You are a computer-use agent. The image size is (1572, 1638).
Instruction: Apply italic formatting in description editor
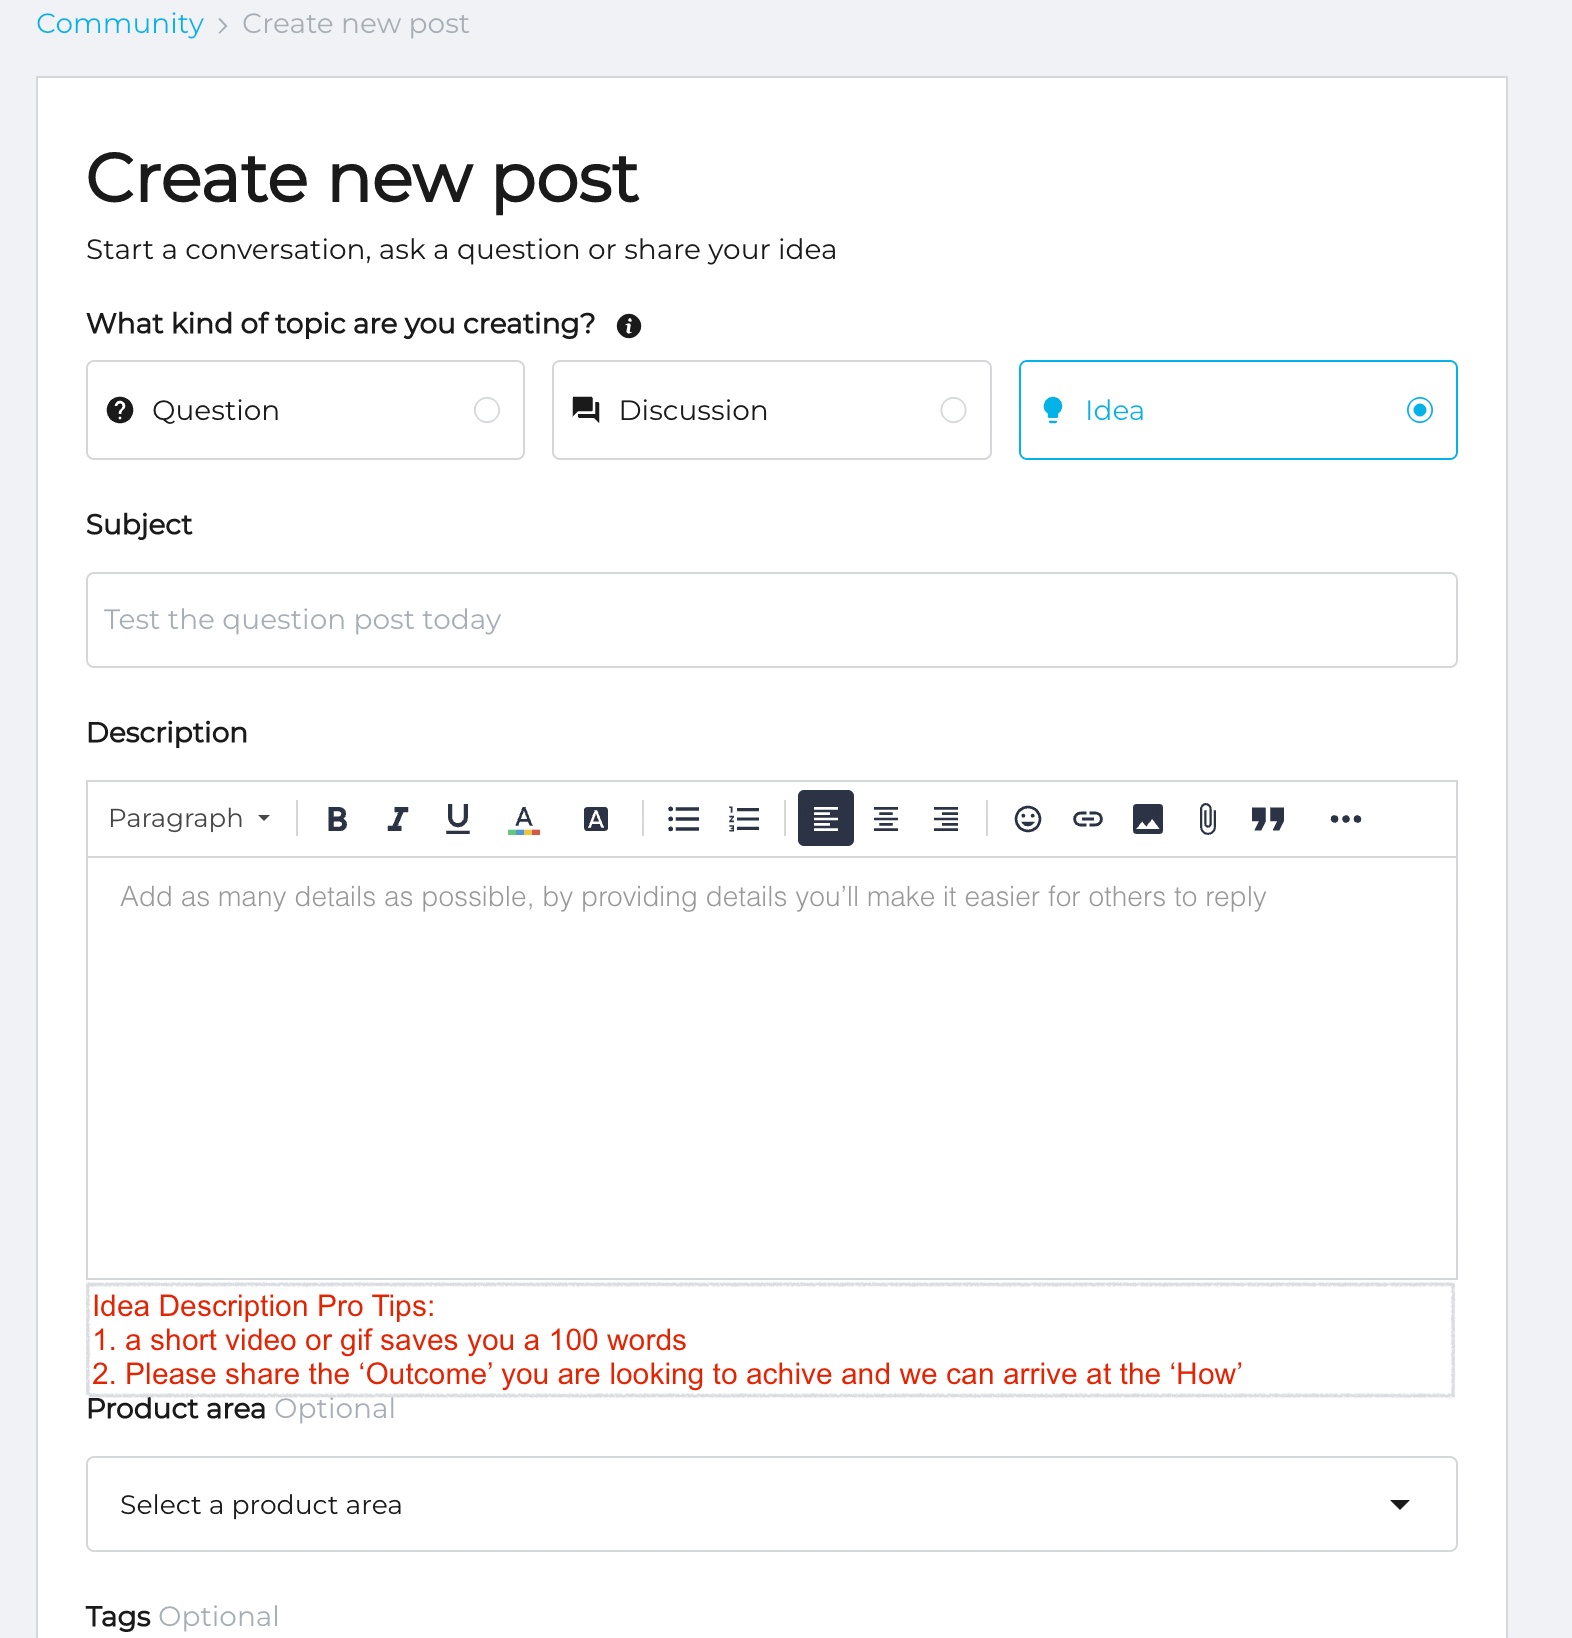pos(397,819)
